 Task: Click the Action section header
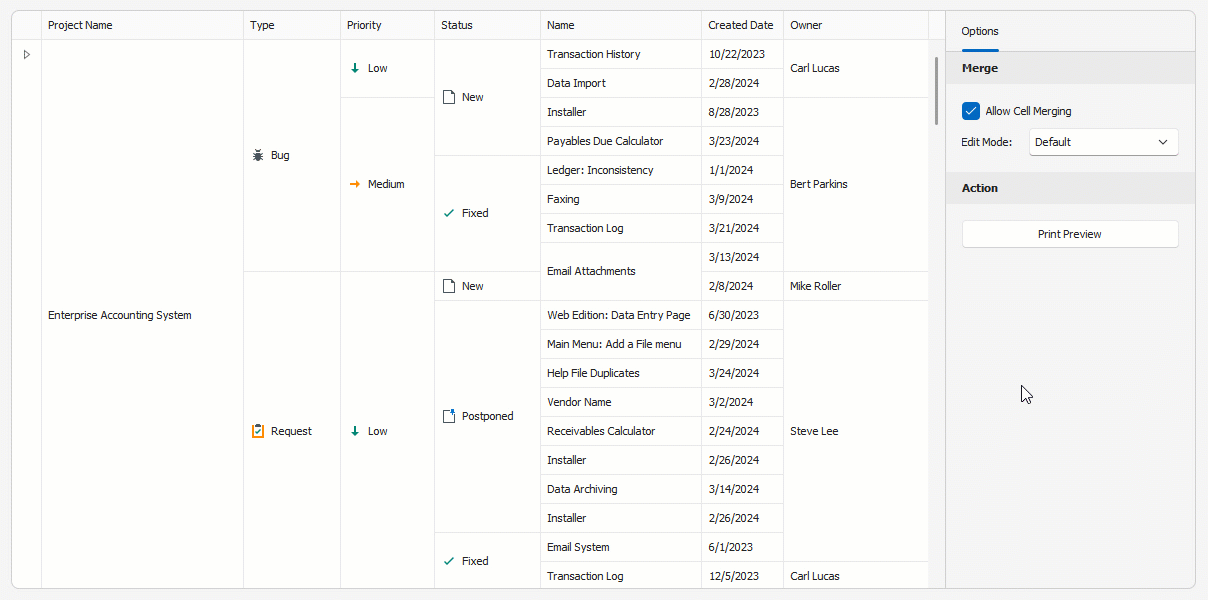pyautogui.click(x=1070, y=188)
